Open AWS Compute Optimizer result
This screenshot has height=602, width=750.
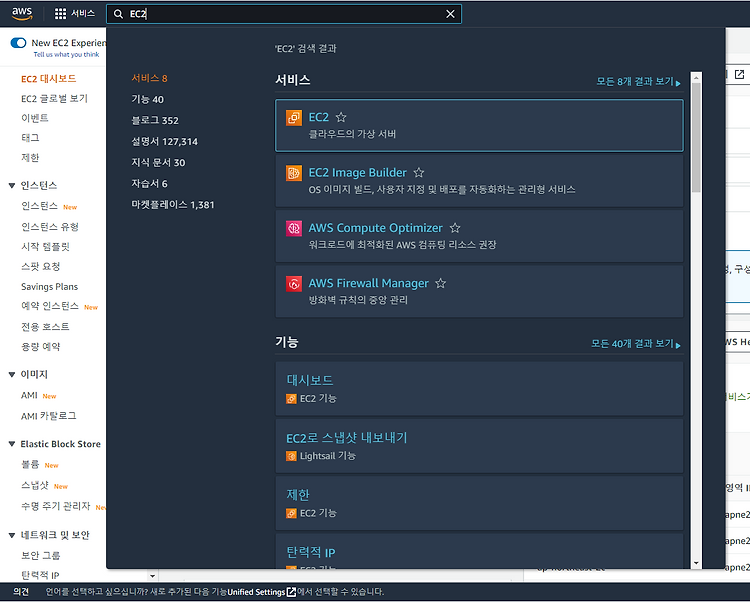coord(479,236)
